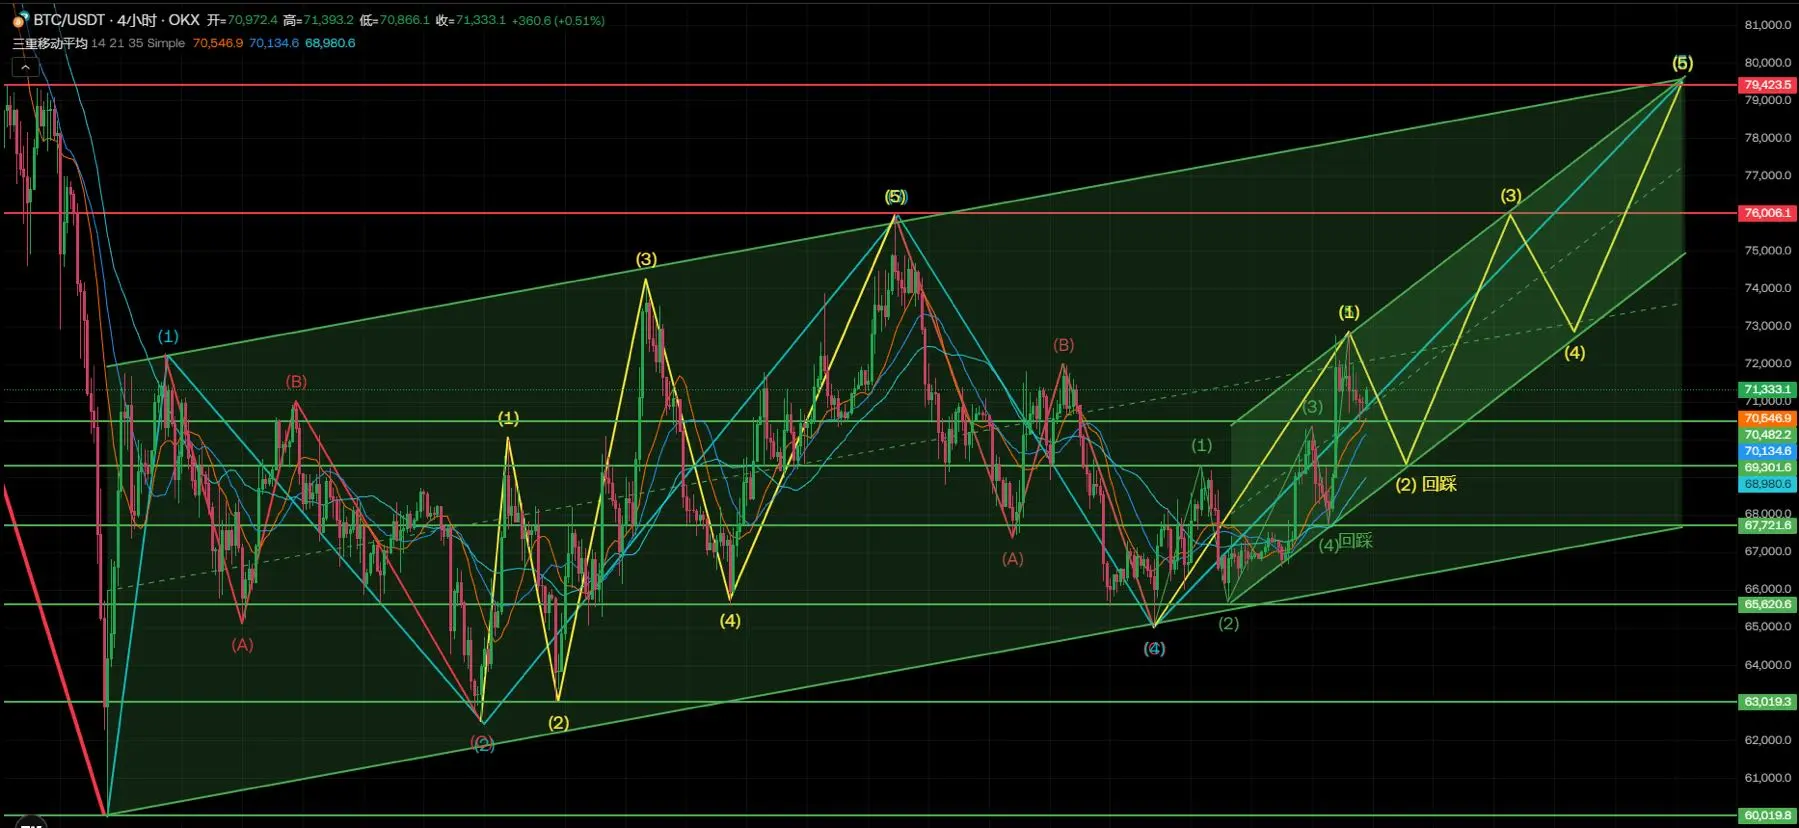This screenshot has height=828, width=1799.
Task: Select the green 60,019.8 price scale label
Action: tap(1768, 815)
